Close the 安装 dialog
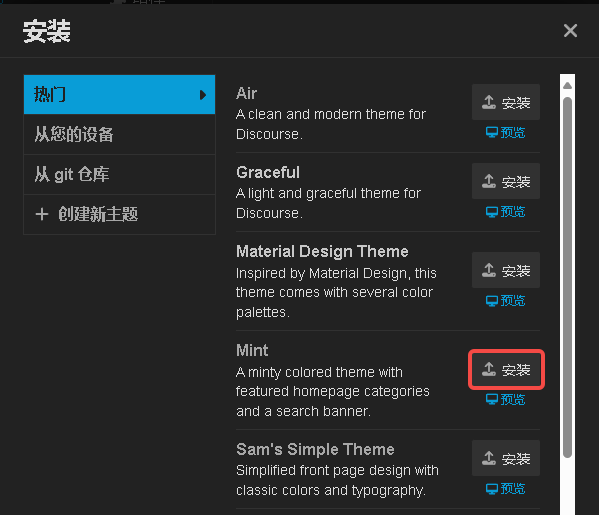599x515 pixels. [570, 31]
